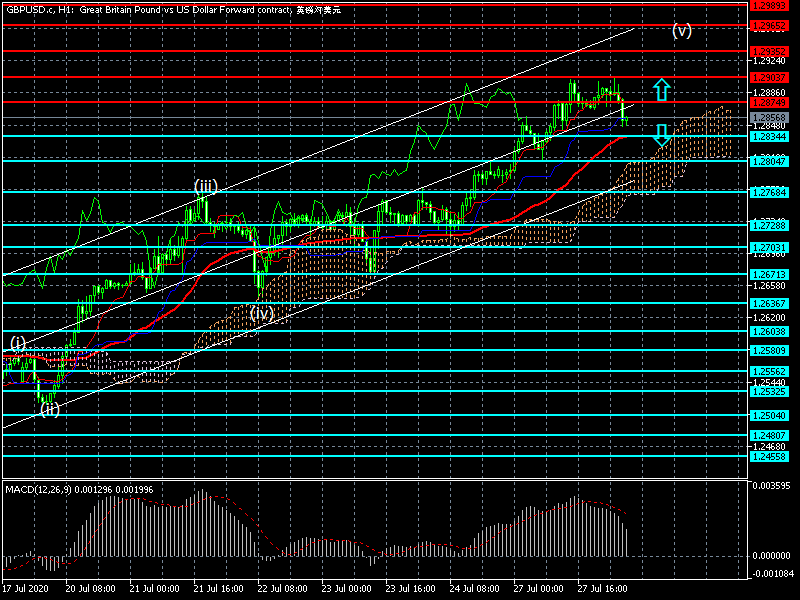
Task: Click the gray current price 1.28568 label
Action: (769, 118)
